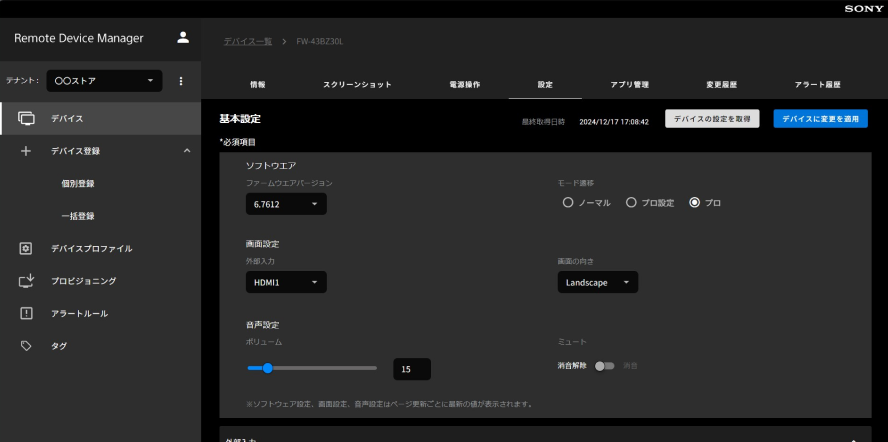888x442 pixels.
Task: Toggle the mute switch
Action: [604, 366]
